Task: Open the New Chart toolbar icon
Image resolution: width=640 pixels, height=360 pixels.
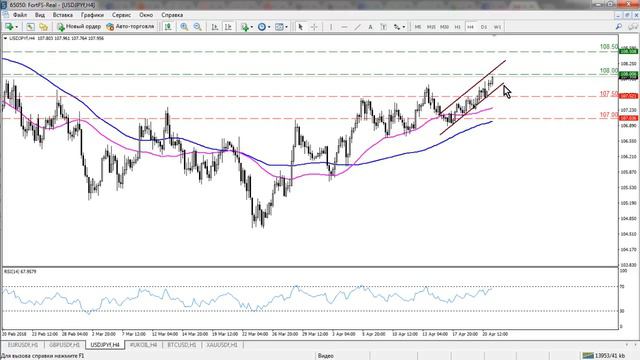Action: 9,27
